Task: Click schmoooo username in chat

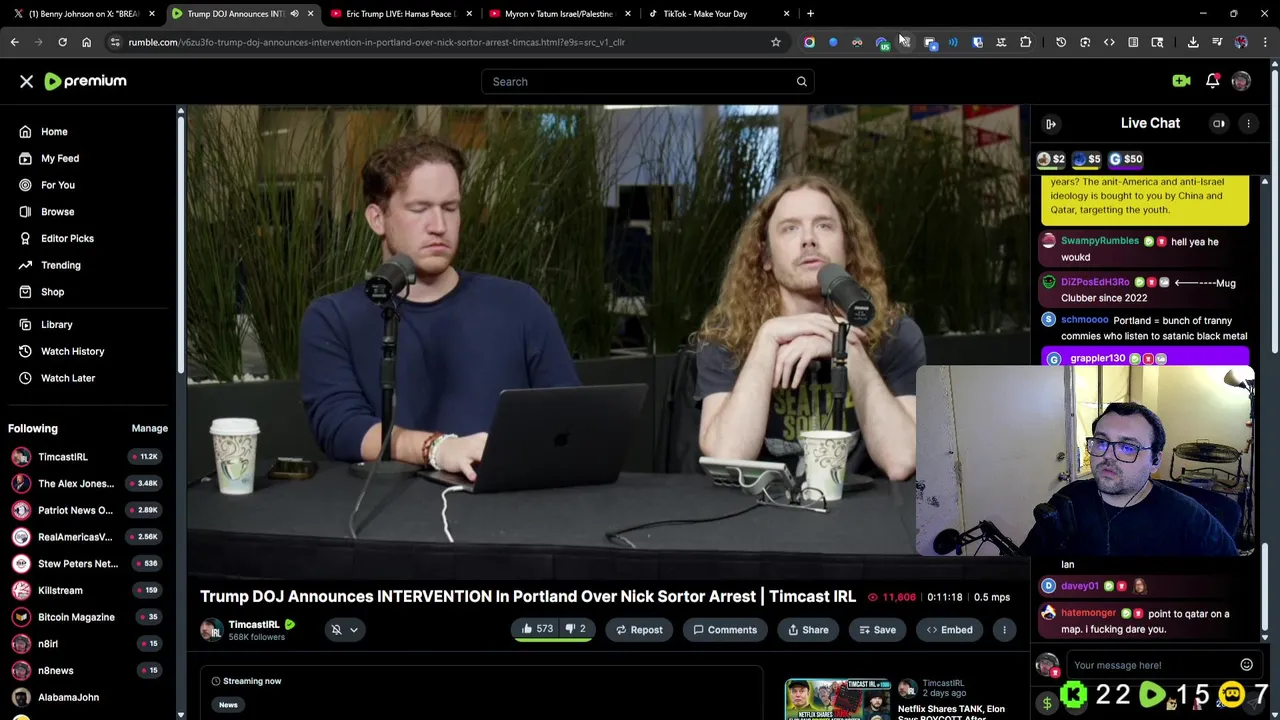Action: tap(1085, 320)
